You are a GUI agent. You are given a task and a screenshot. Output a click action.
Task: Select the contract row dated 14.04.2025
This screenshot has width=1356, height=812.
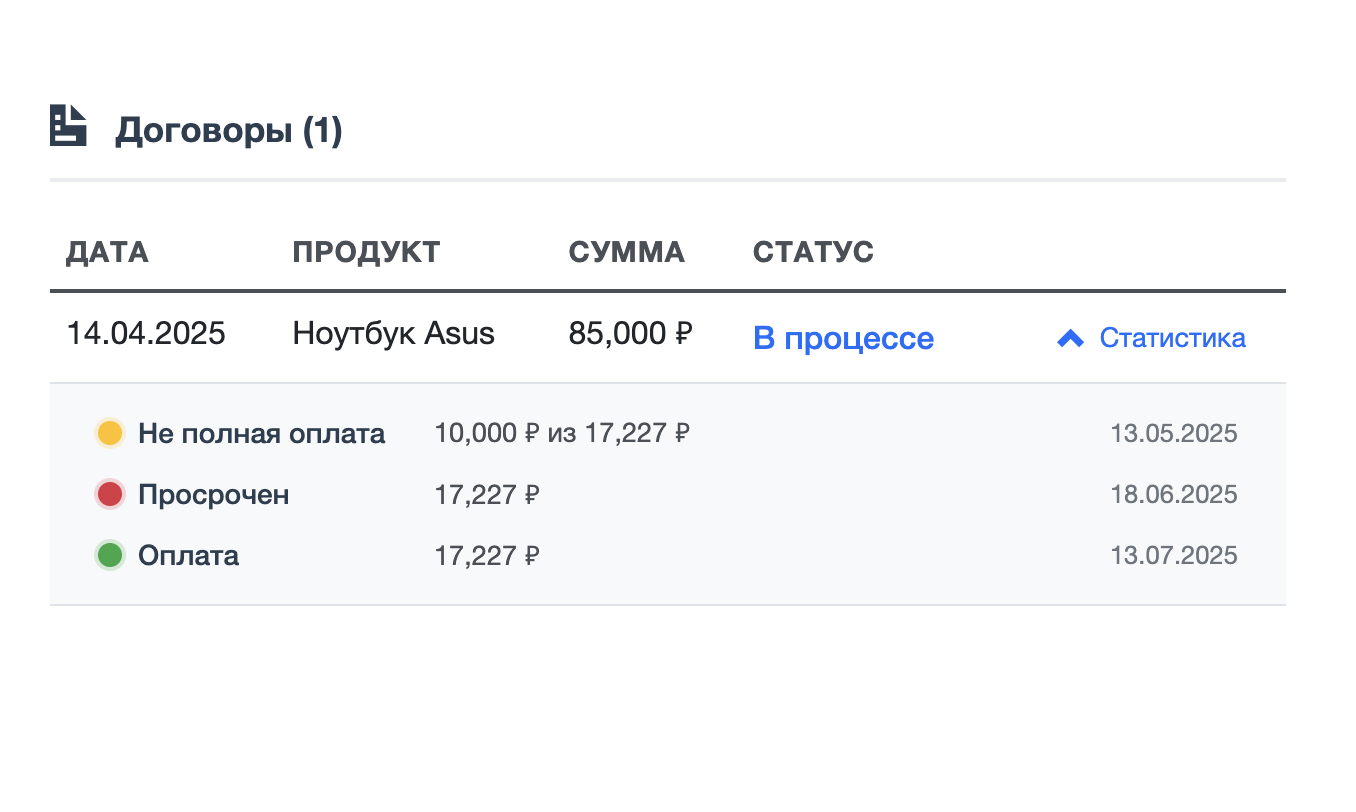point(146,333)
